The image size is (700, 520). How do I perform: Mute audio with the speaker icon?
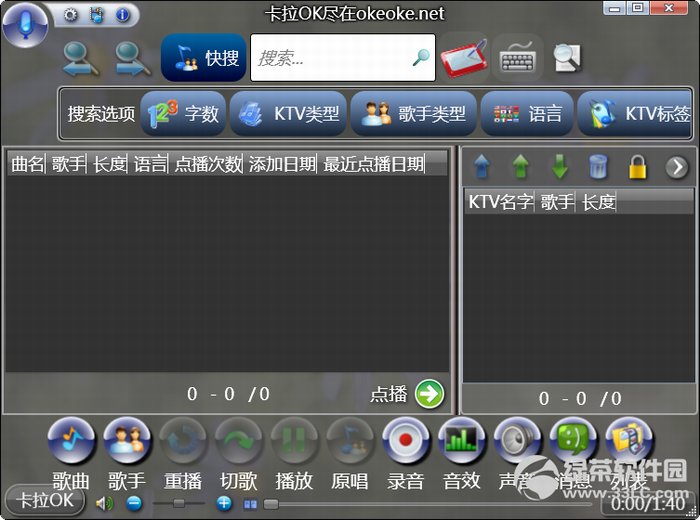pyautogui.click(x=104, y=504)
